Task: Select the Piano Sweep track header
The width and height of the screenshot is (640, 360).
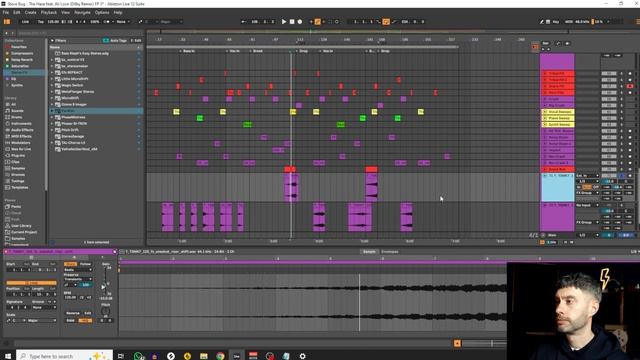Action: click(559, 118)
